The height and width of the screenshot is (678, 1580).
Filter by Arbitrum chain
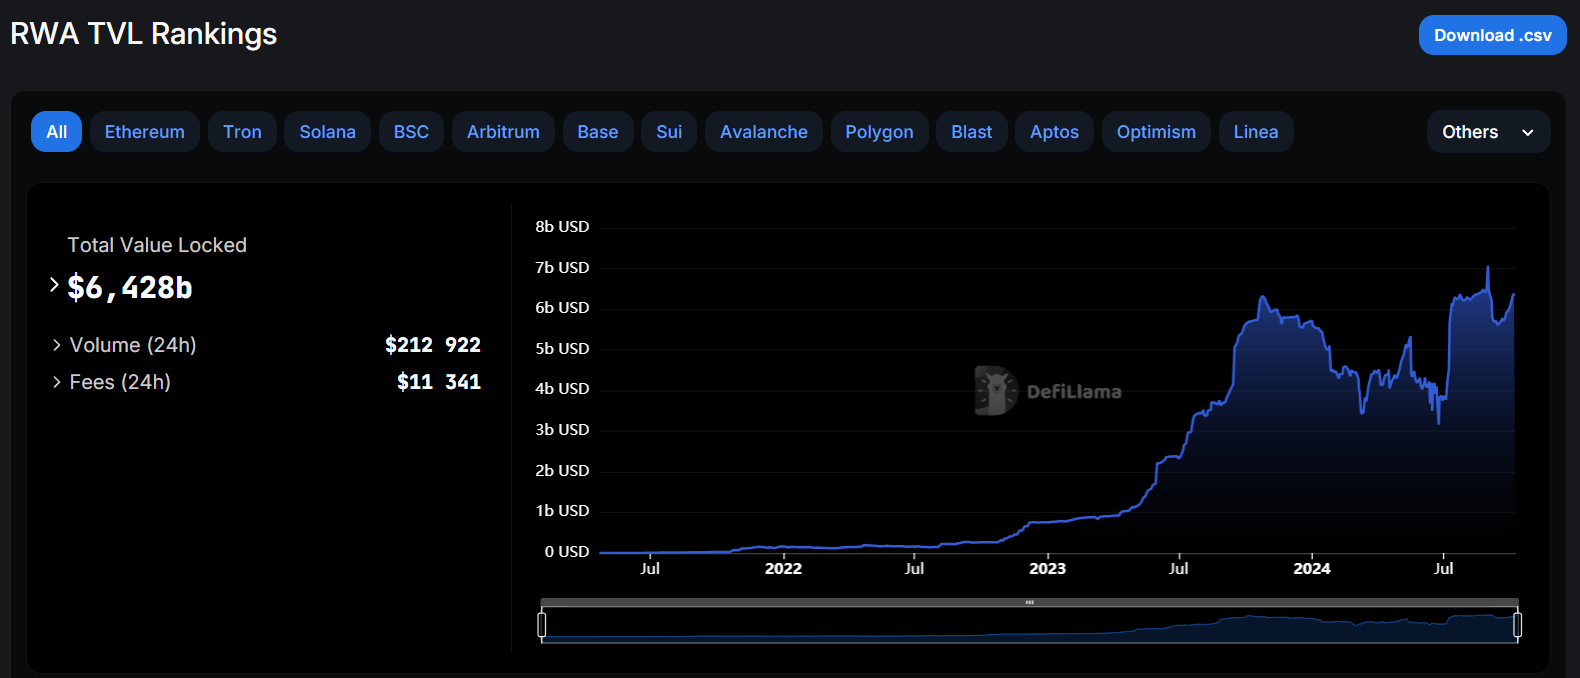[503, 132]
